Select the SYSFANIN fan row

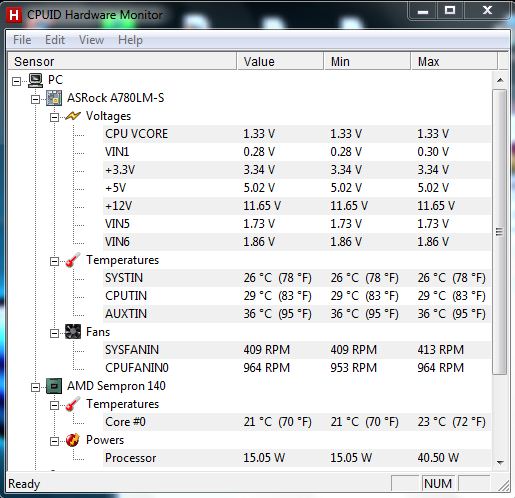pos(297,350)
